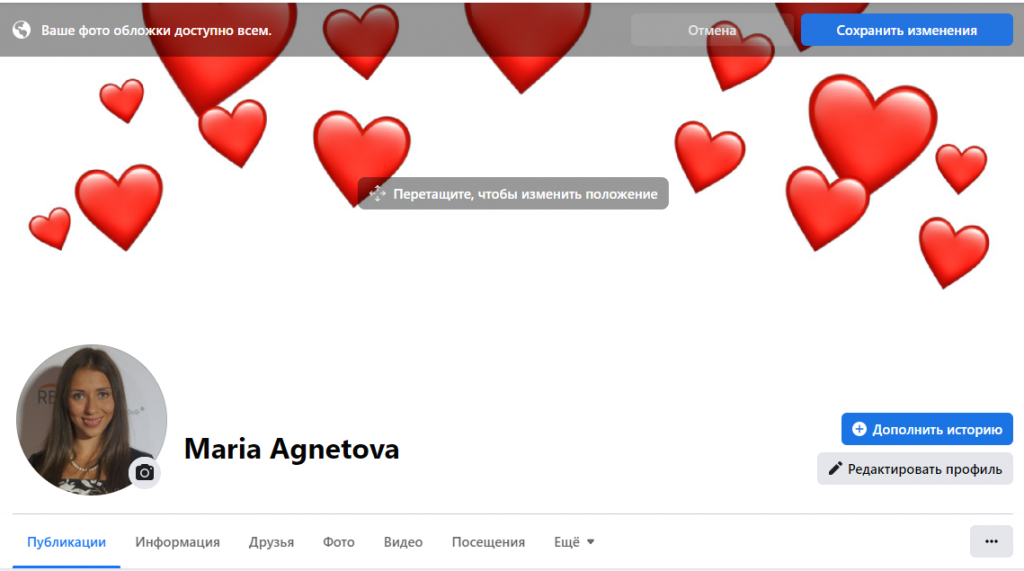Open the Информация tab

[177, 542]
